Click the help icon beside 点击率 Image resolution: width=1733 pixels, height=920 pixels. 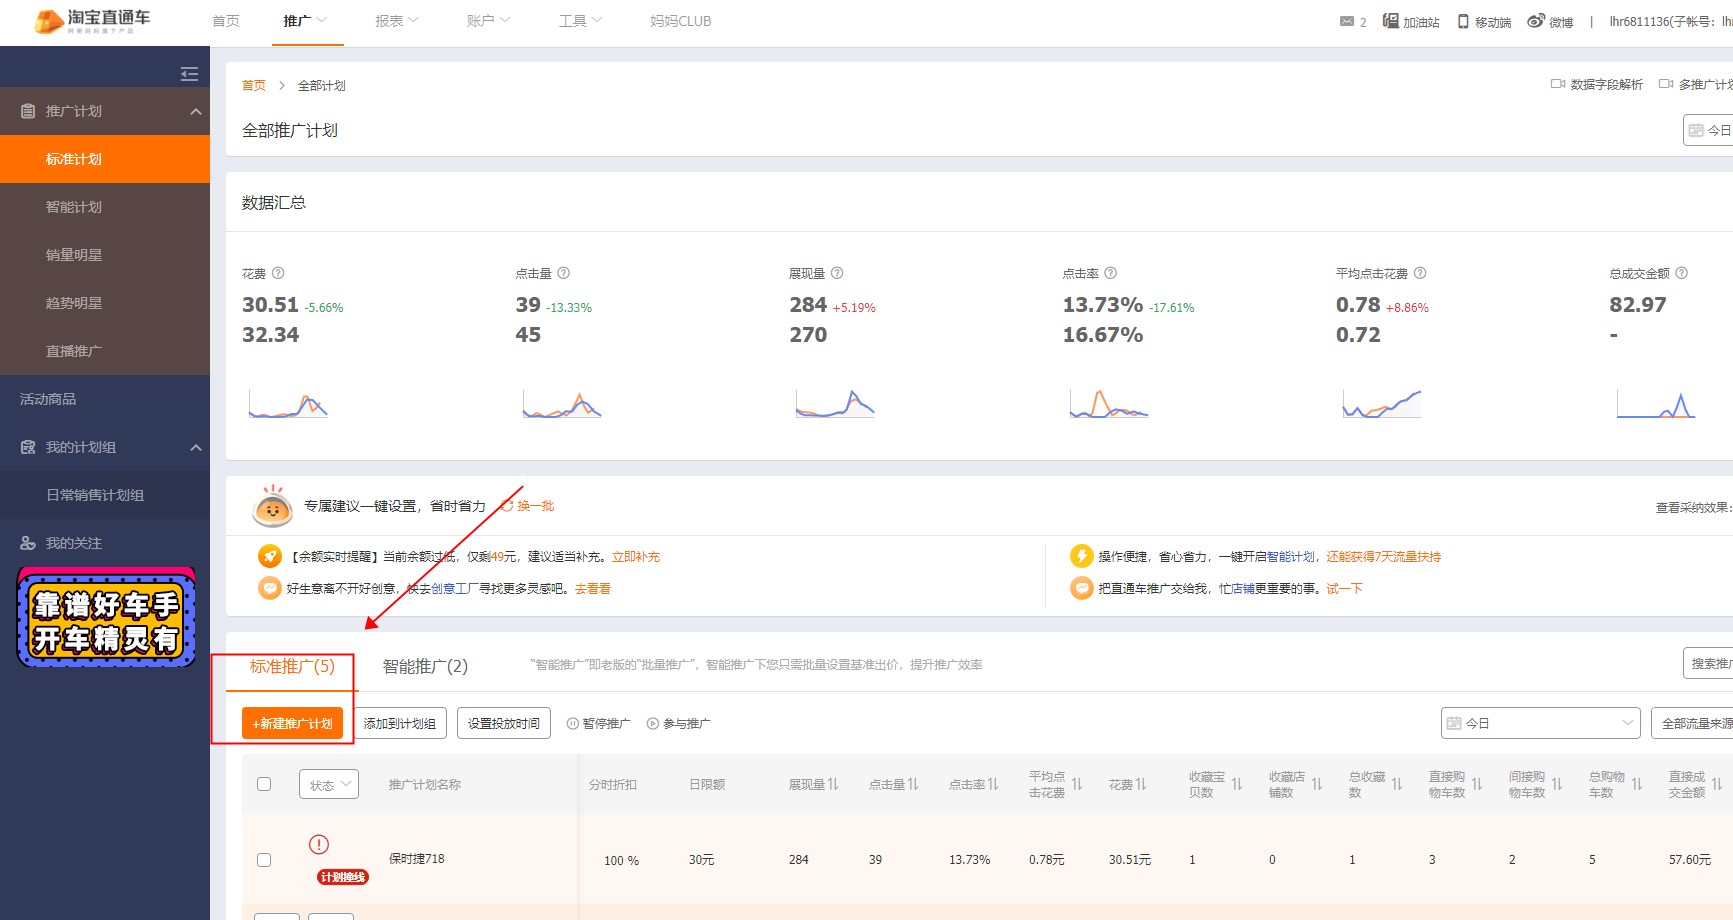click(1110, 273)
